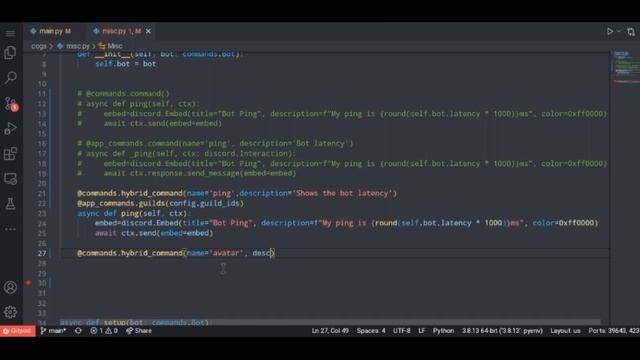Click Layout: us keyboard indicator

(565, 331)
